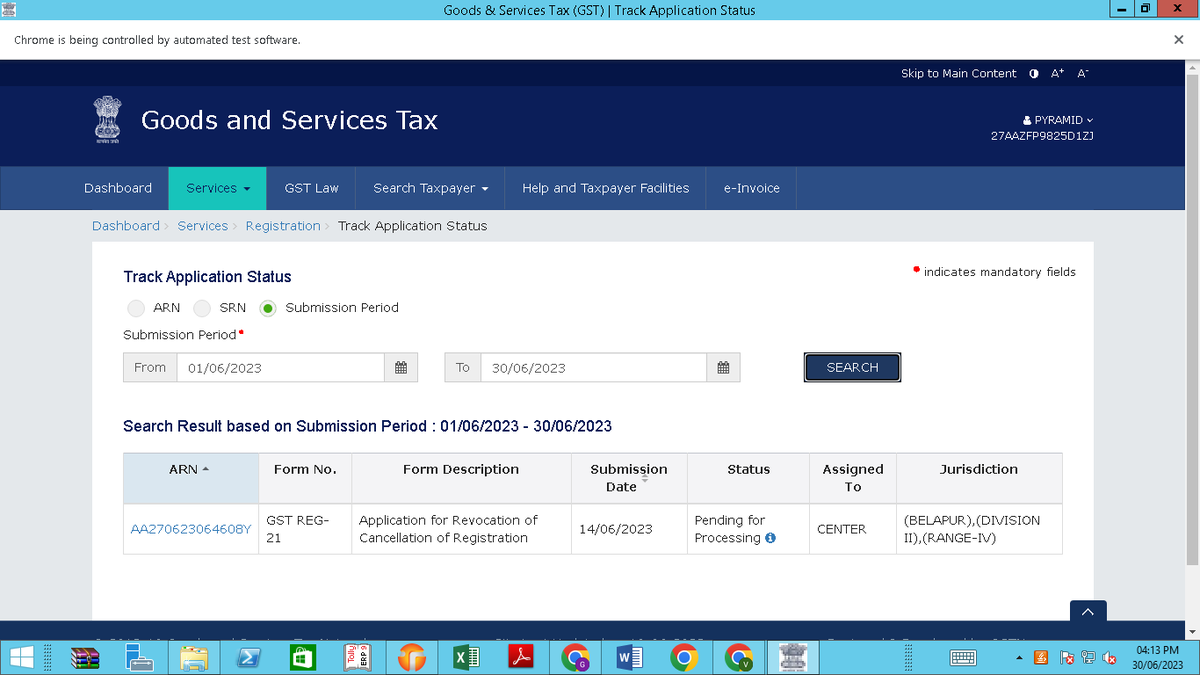1200x675 pixels.
Task: Sort results by Submission Date header
Action: click(x=629, y=478)
